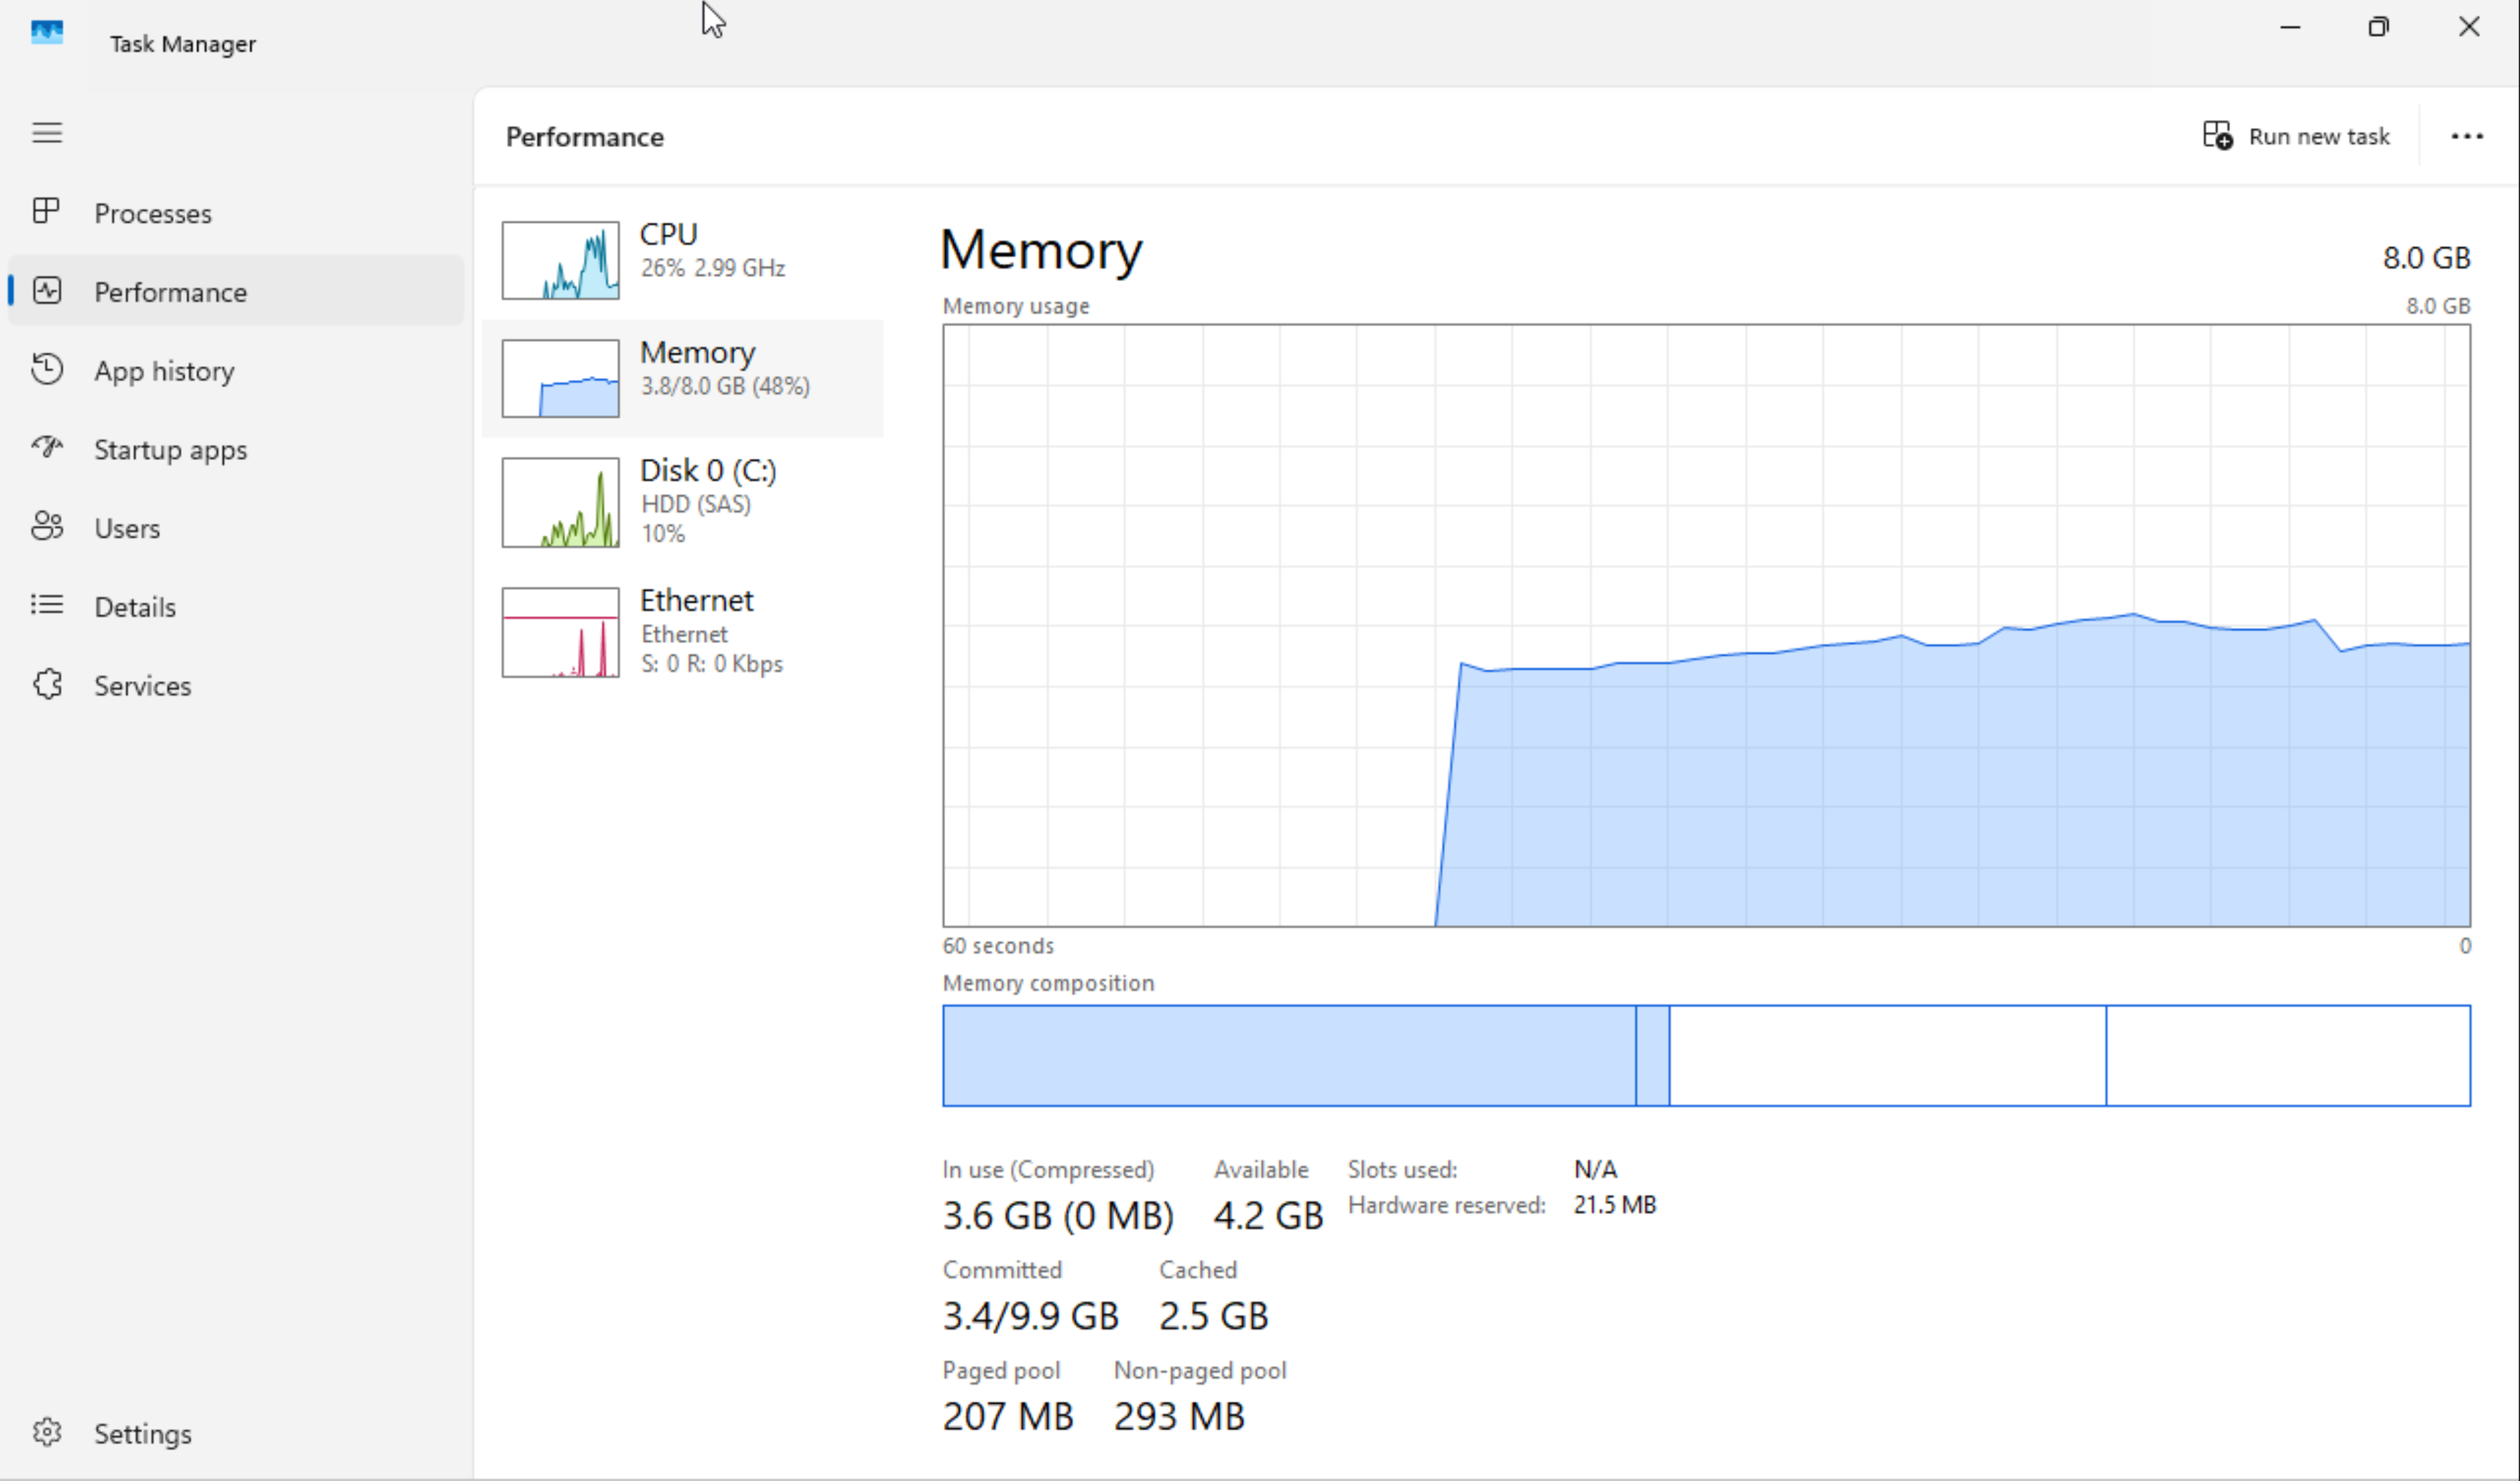Click the 60 seconds axis label

pos(998,946)
